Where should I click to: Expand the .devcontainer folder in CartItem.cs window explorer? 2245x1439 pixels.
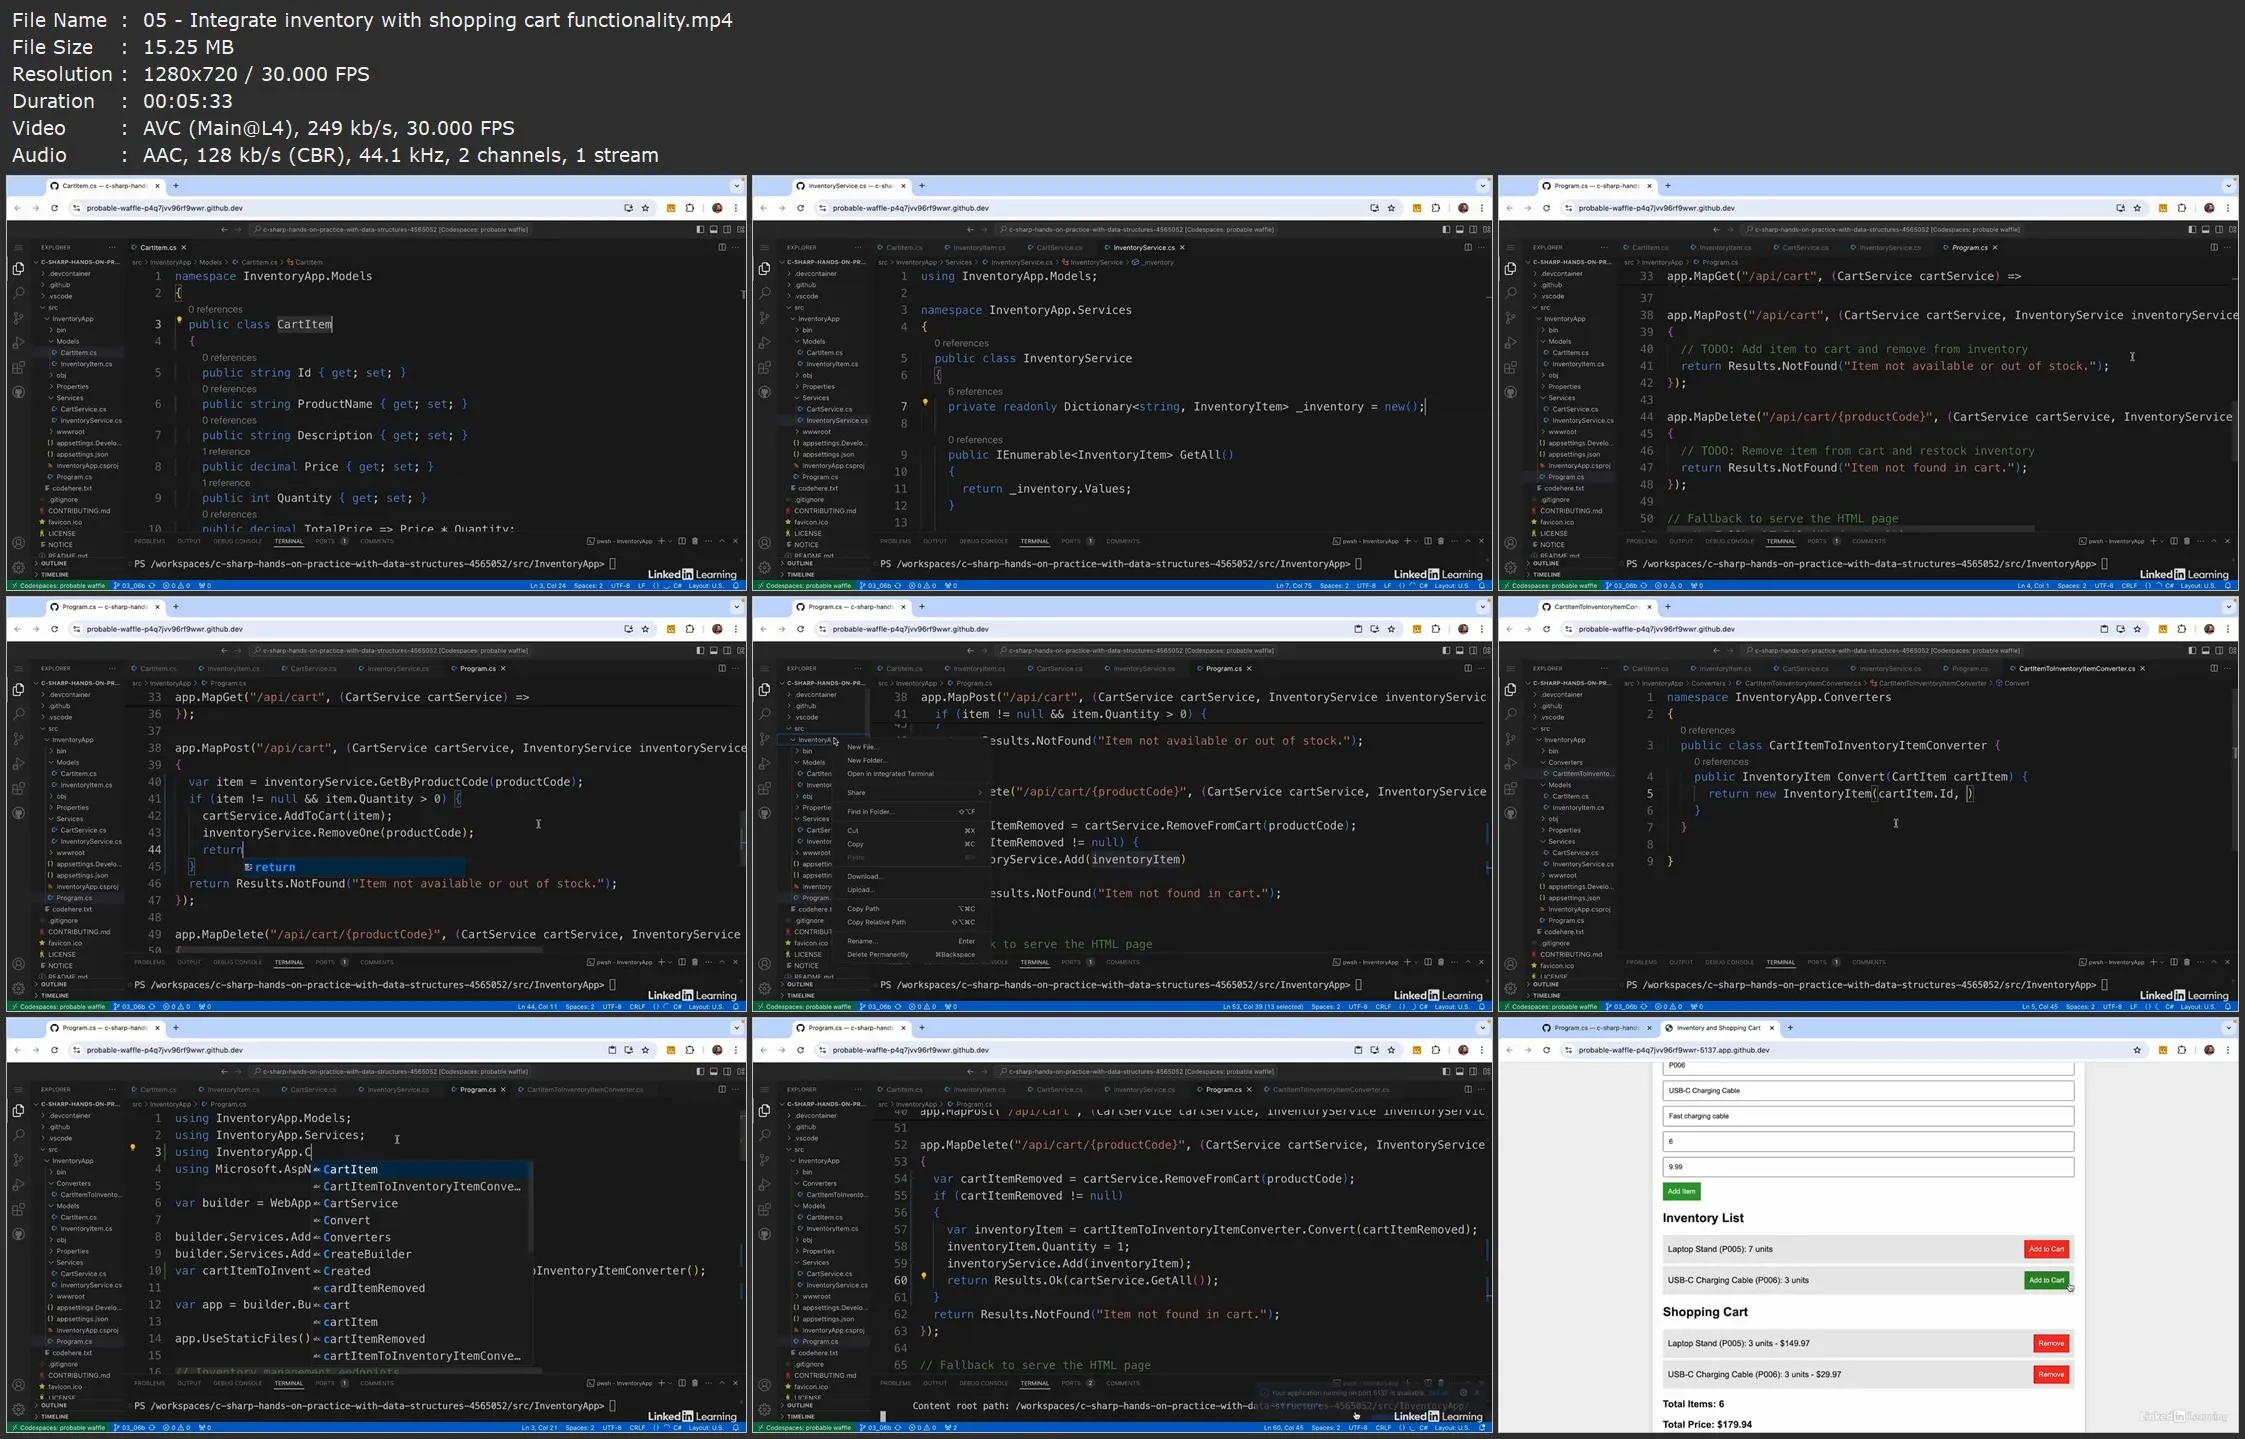[x=68, y=273]
